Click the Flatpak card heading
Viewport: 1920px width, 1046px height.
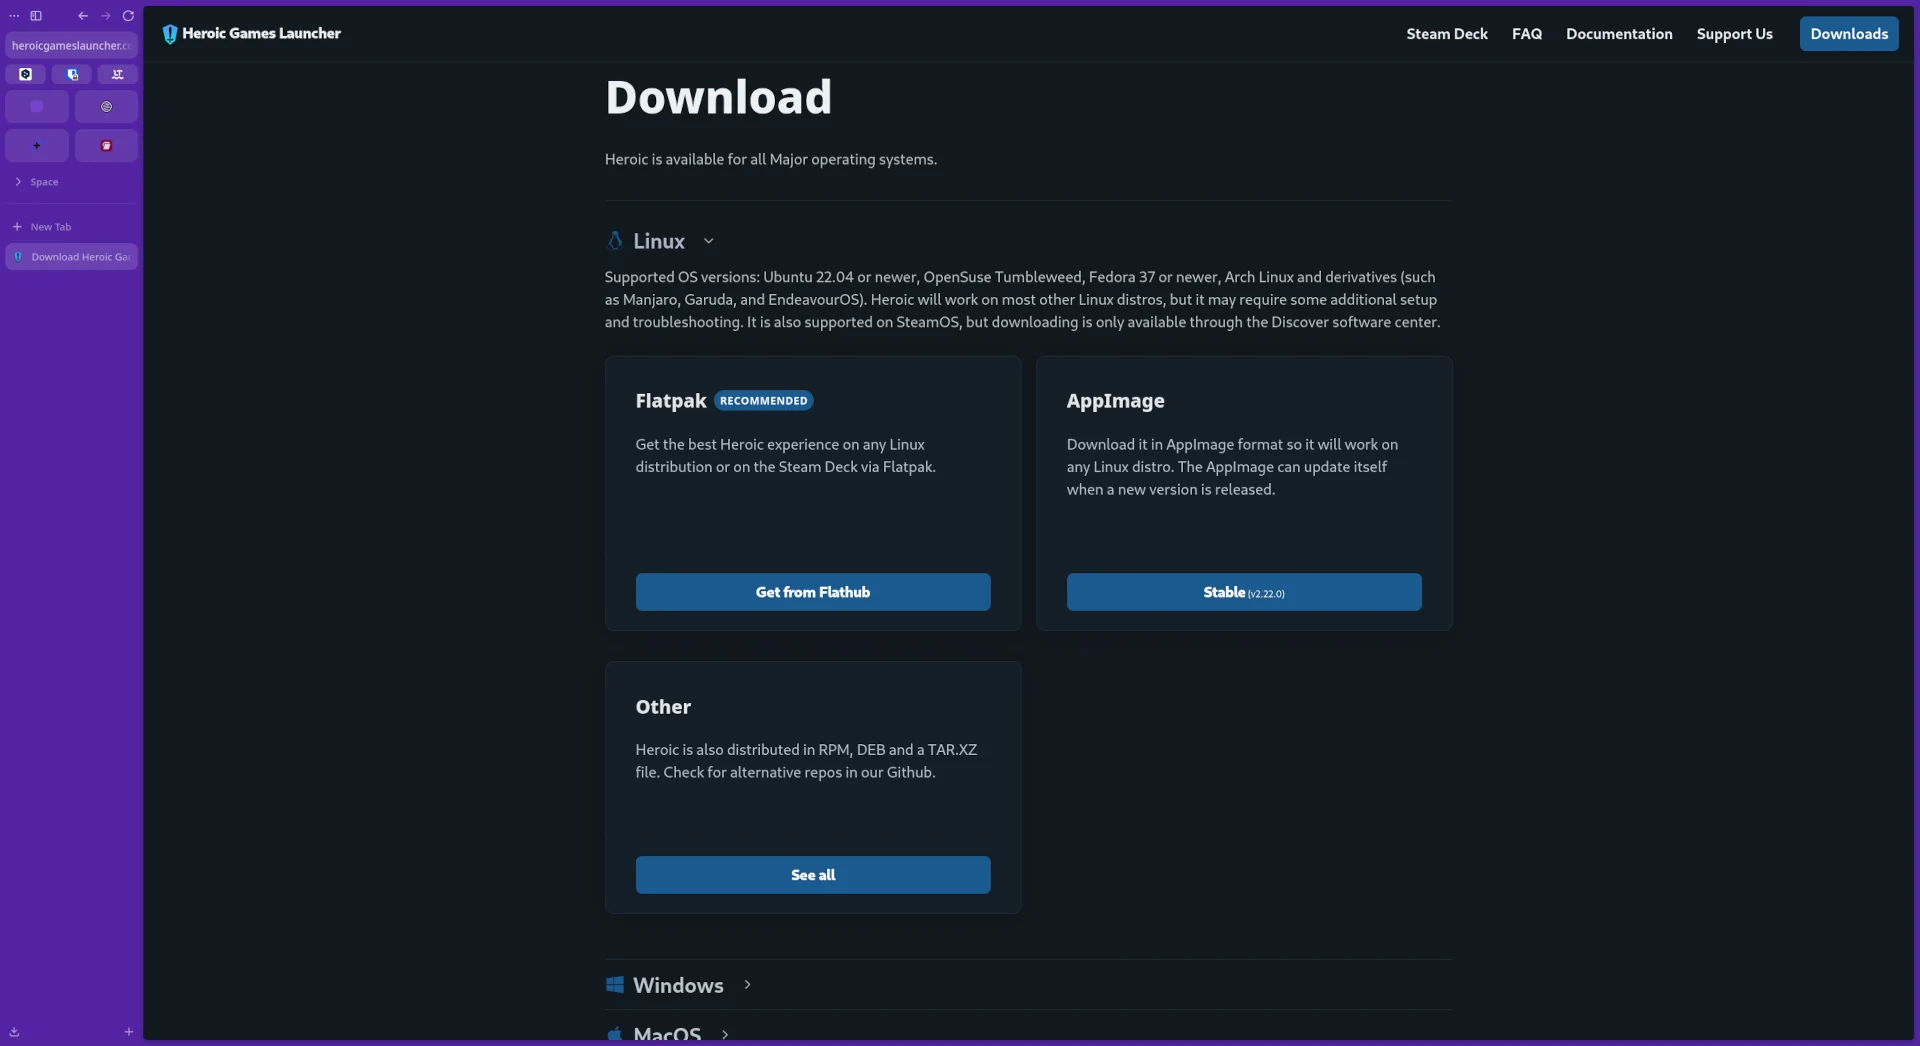pos(671,401)
